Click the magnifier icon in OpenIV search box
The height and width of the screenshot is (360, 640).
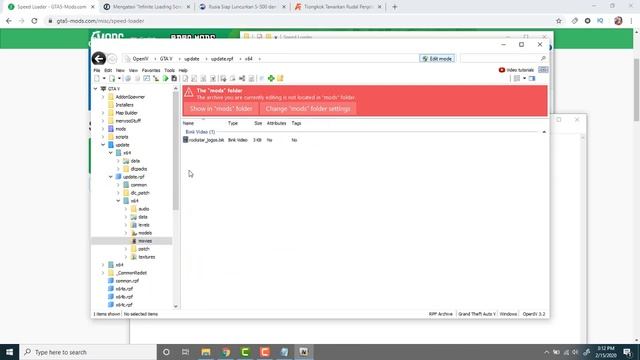coord(543,59)
